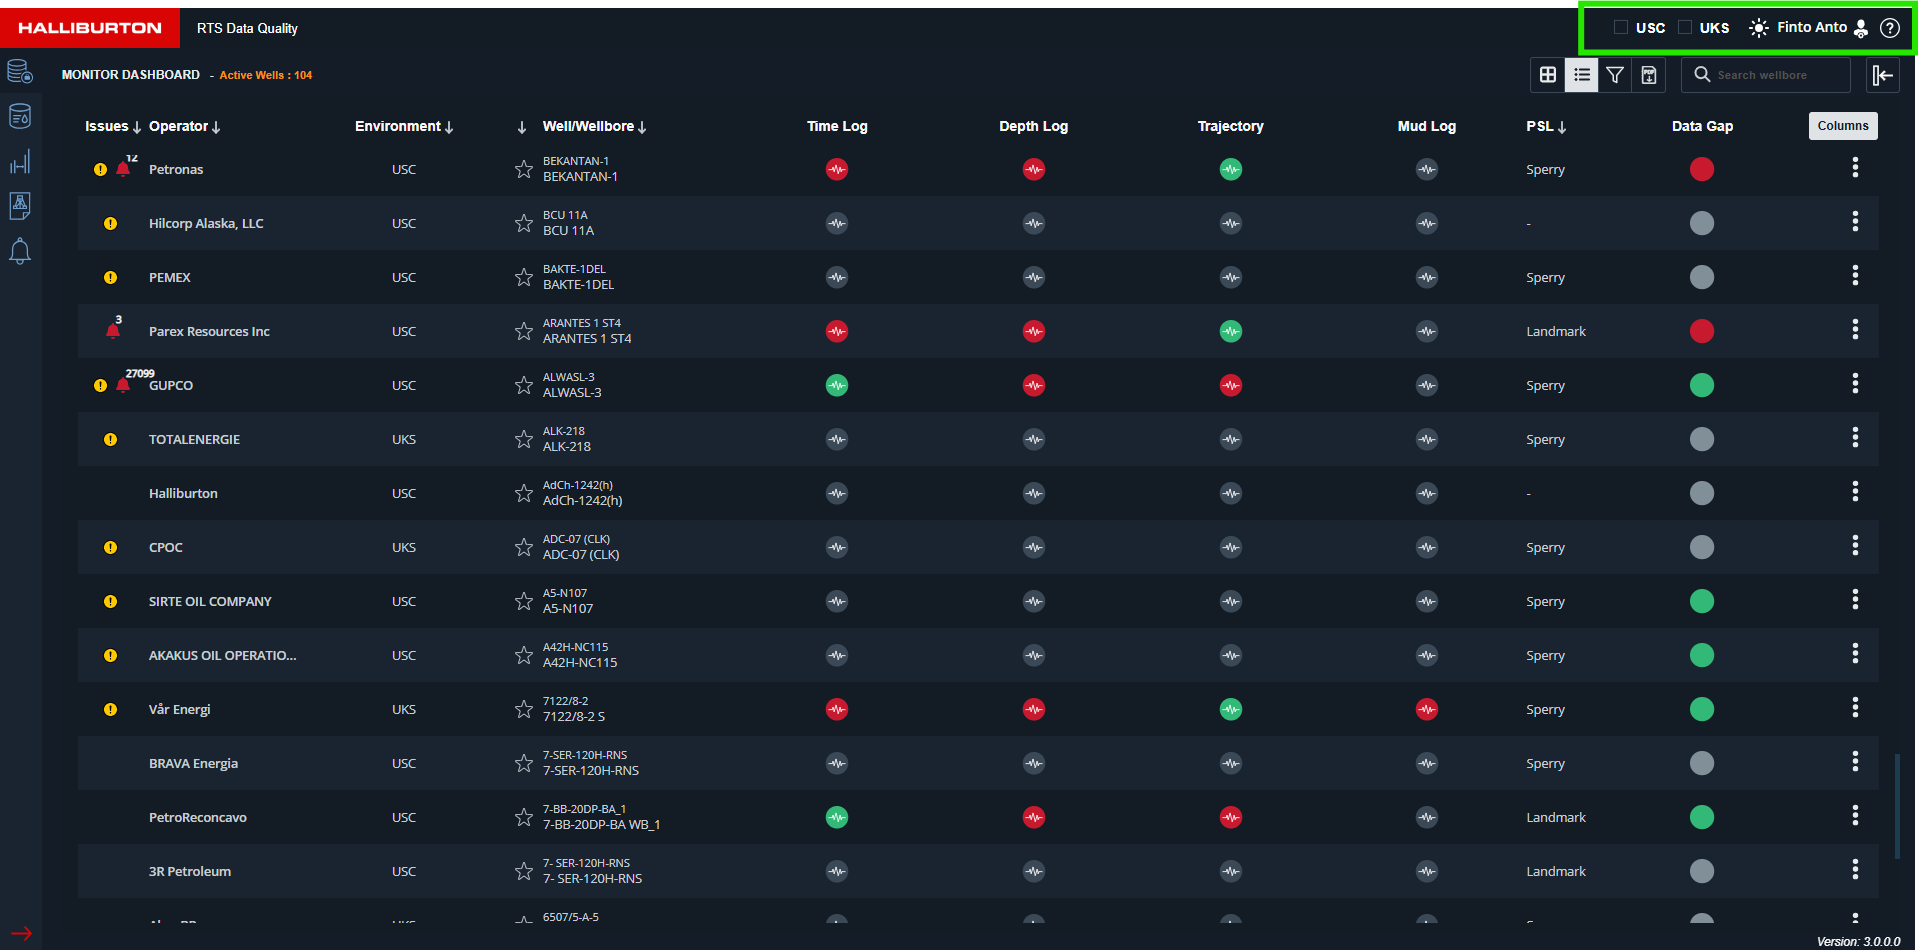The image size is (1918, 950).
Task: Open the first database sidebar icon
Action: tap(20, 72)
